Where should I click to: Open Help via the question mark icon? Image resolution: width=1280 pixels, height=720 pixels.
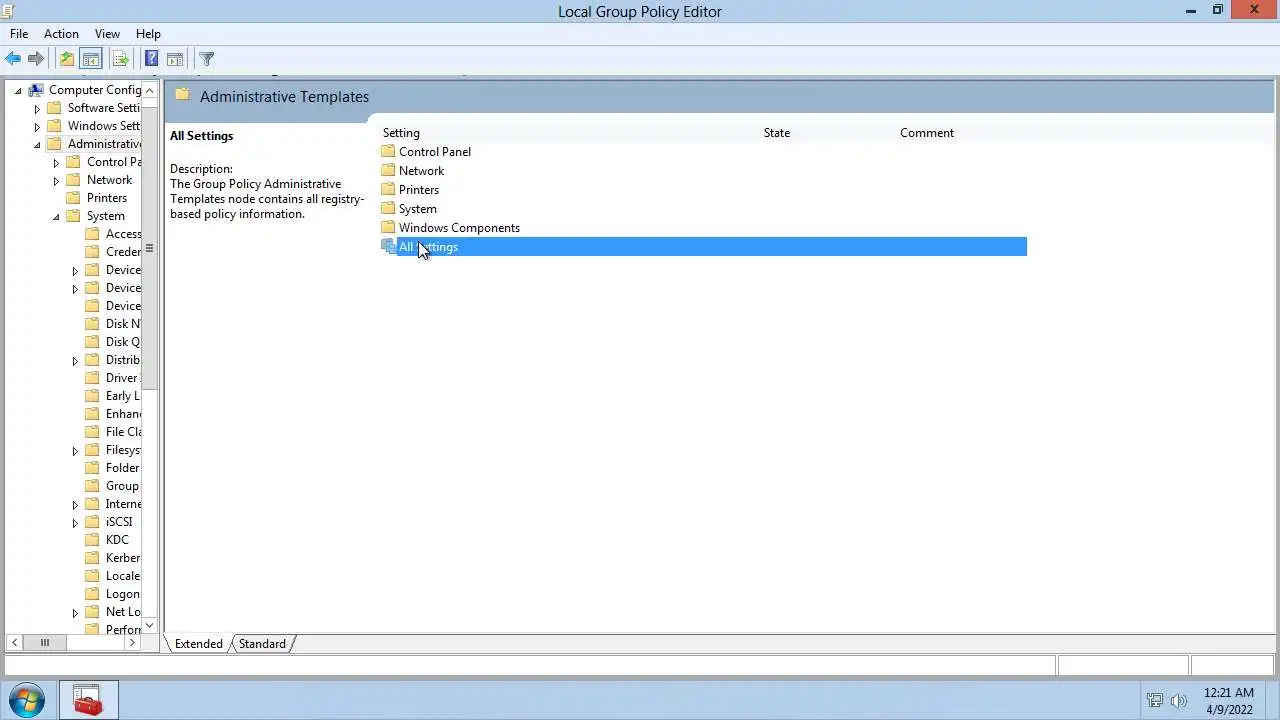pyautogui.click(x=152, y=59)
